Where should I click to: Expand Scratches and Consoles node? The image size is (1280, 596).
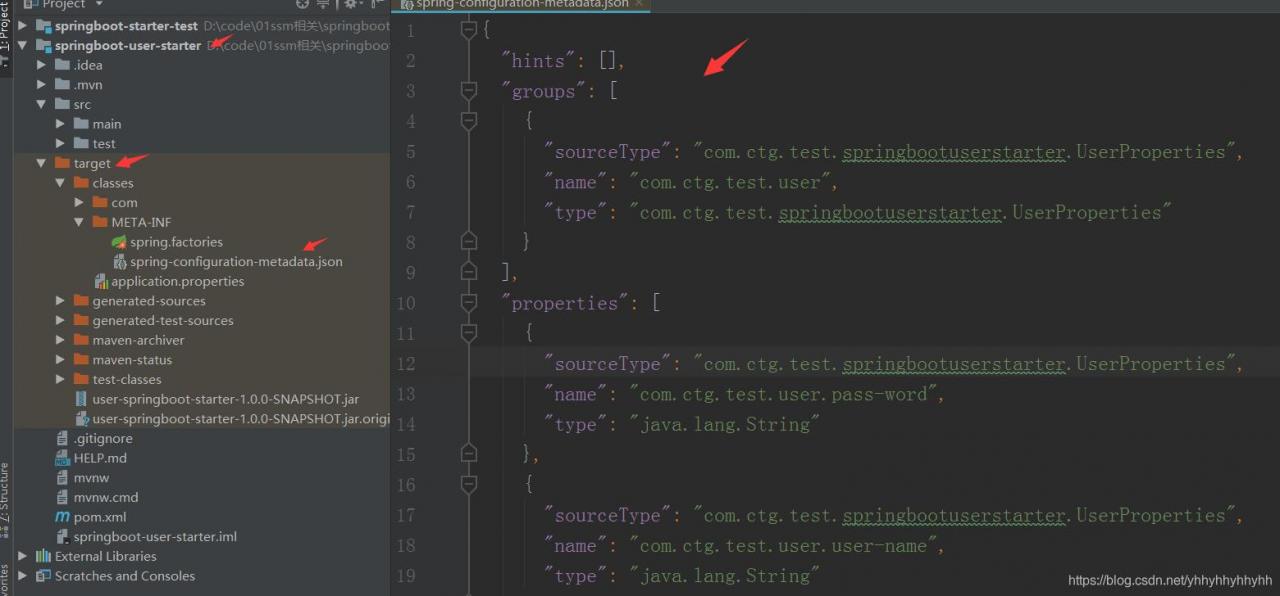(22, 576)
